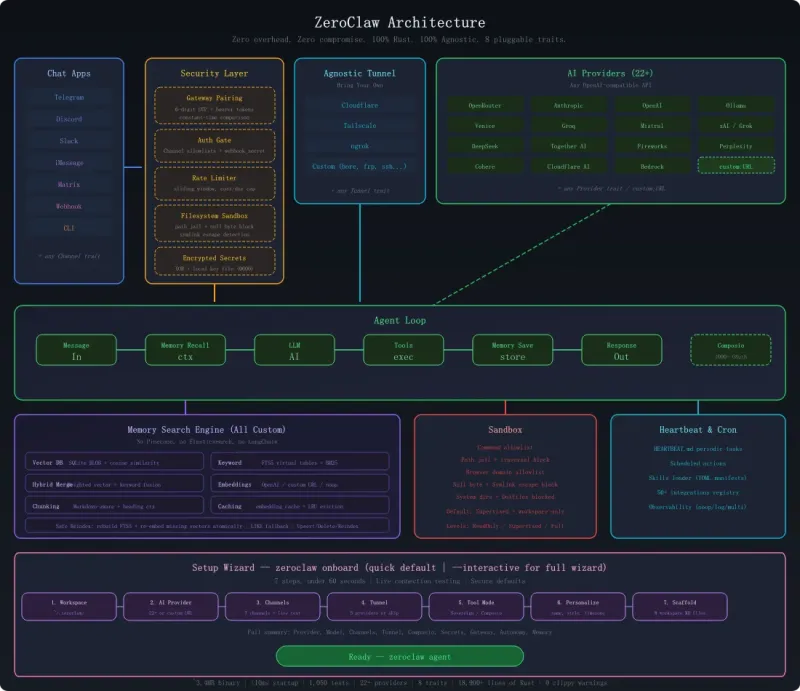This screenshot has width=800, height=691.
Task: Select the dashed custom URL provider box
Action: pos(735,165)
